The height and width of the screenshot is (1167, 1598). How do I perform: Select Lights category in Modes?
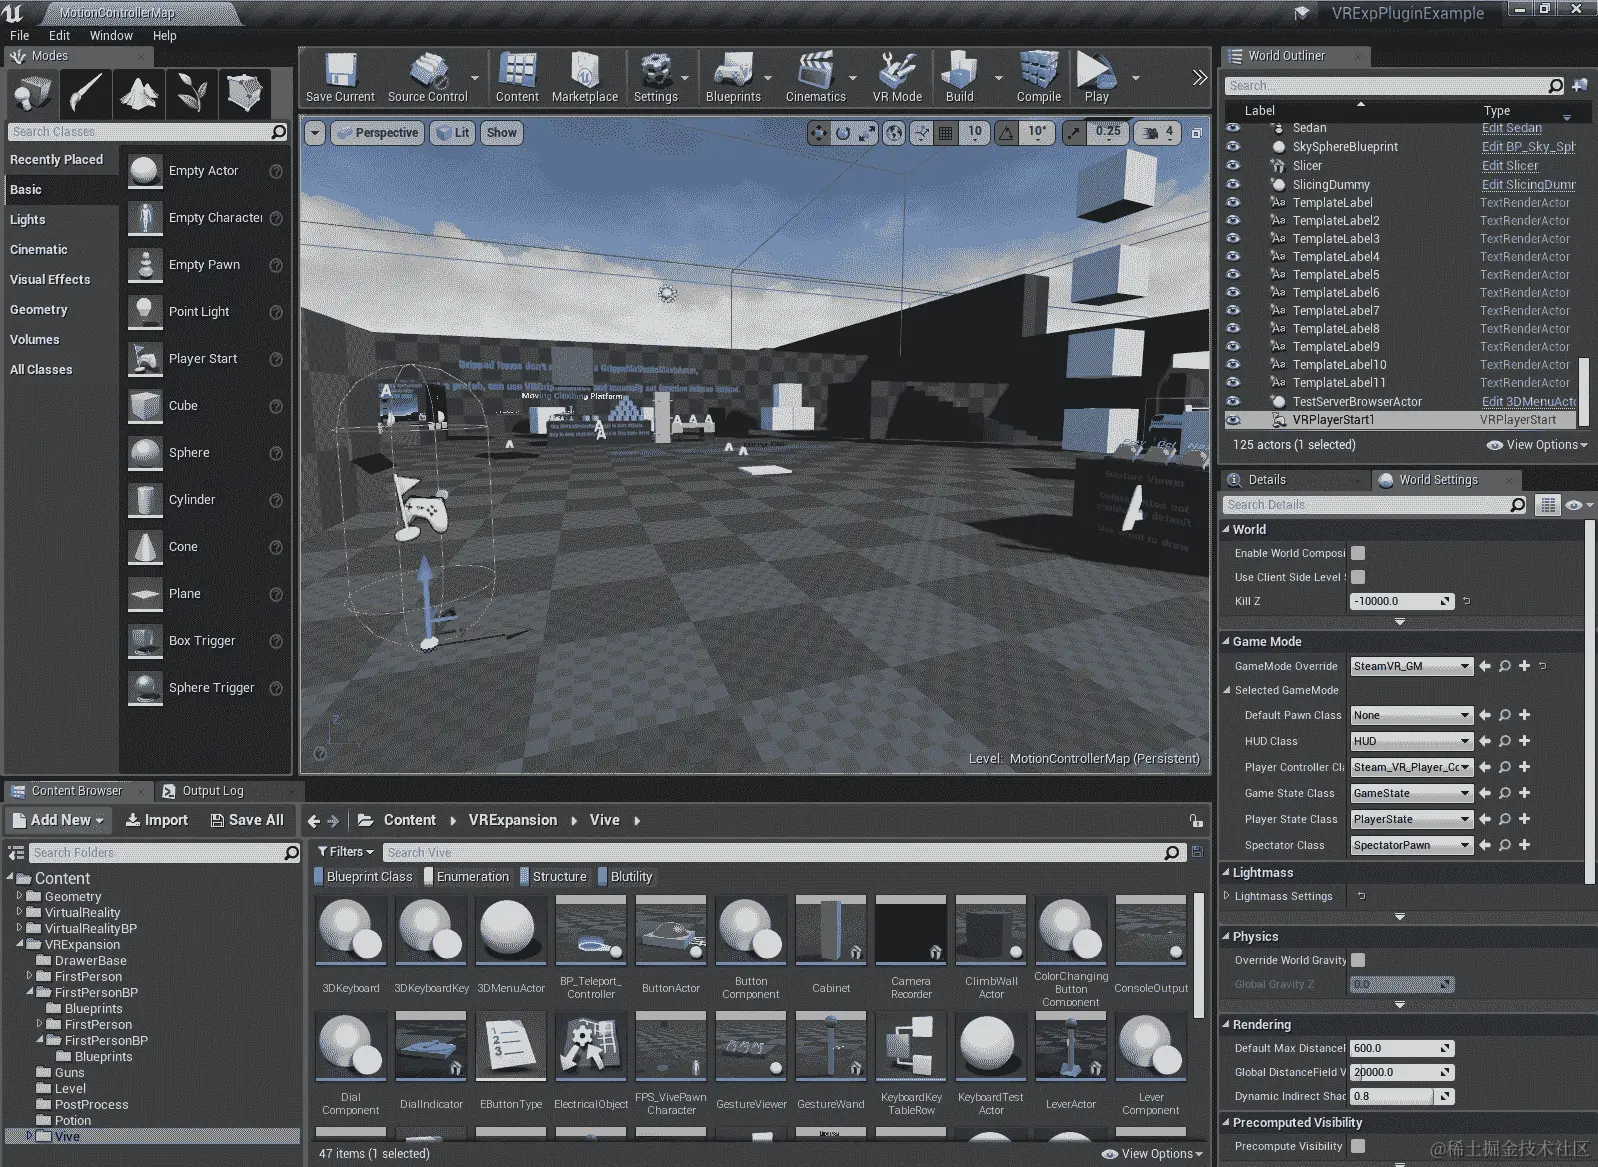28,220
